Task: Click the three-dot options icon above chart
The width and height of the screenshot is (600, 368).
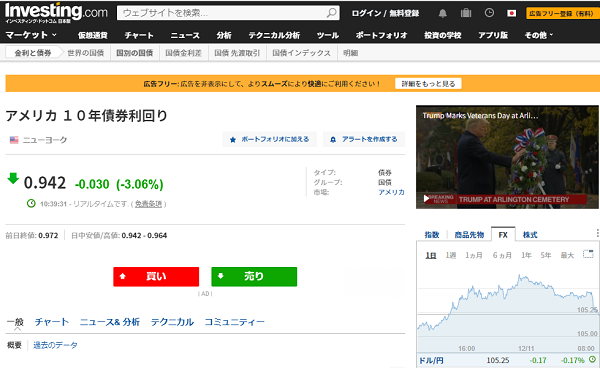Action: point(597,233)
